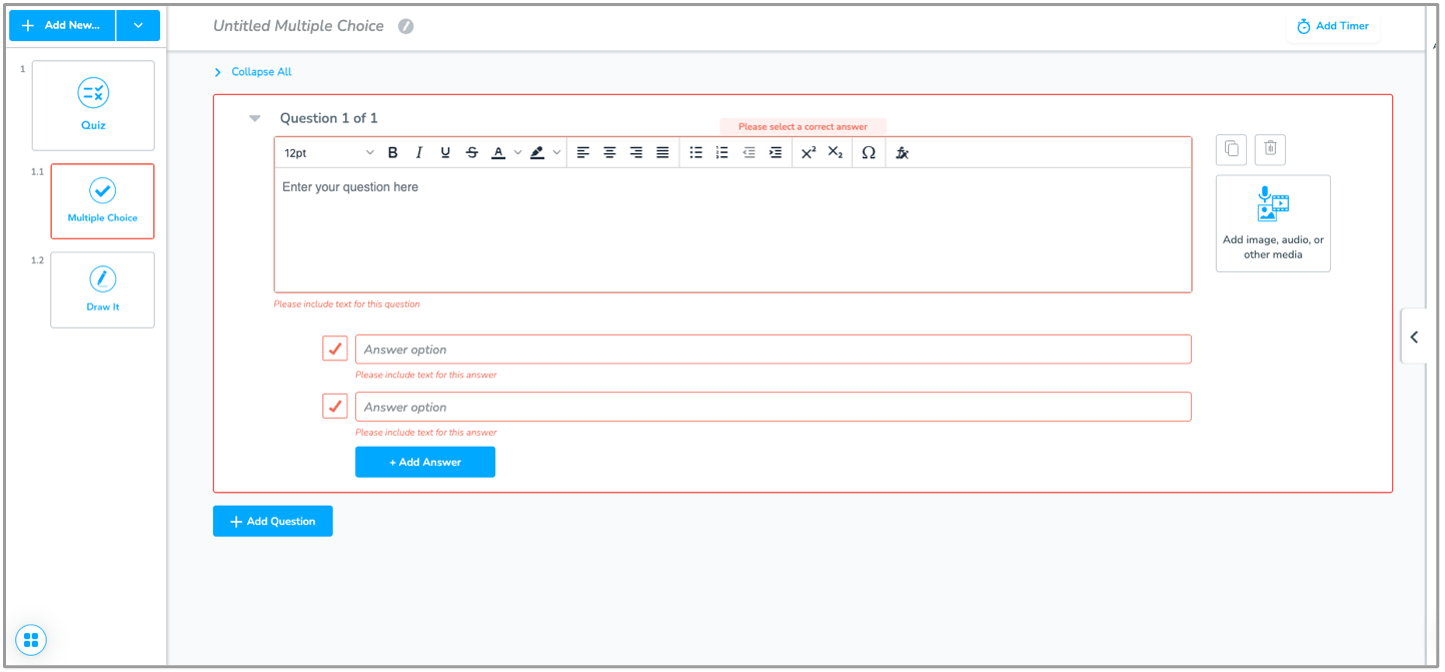Duplicate the question using copy icon
Viewport: 1445px width, 672px height.
click(1231, 149)
